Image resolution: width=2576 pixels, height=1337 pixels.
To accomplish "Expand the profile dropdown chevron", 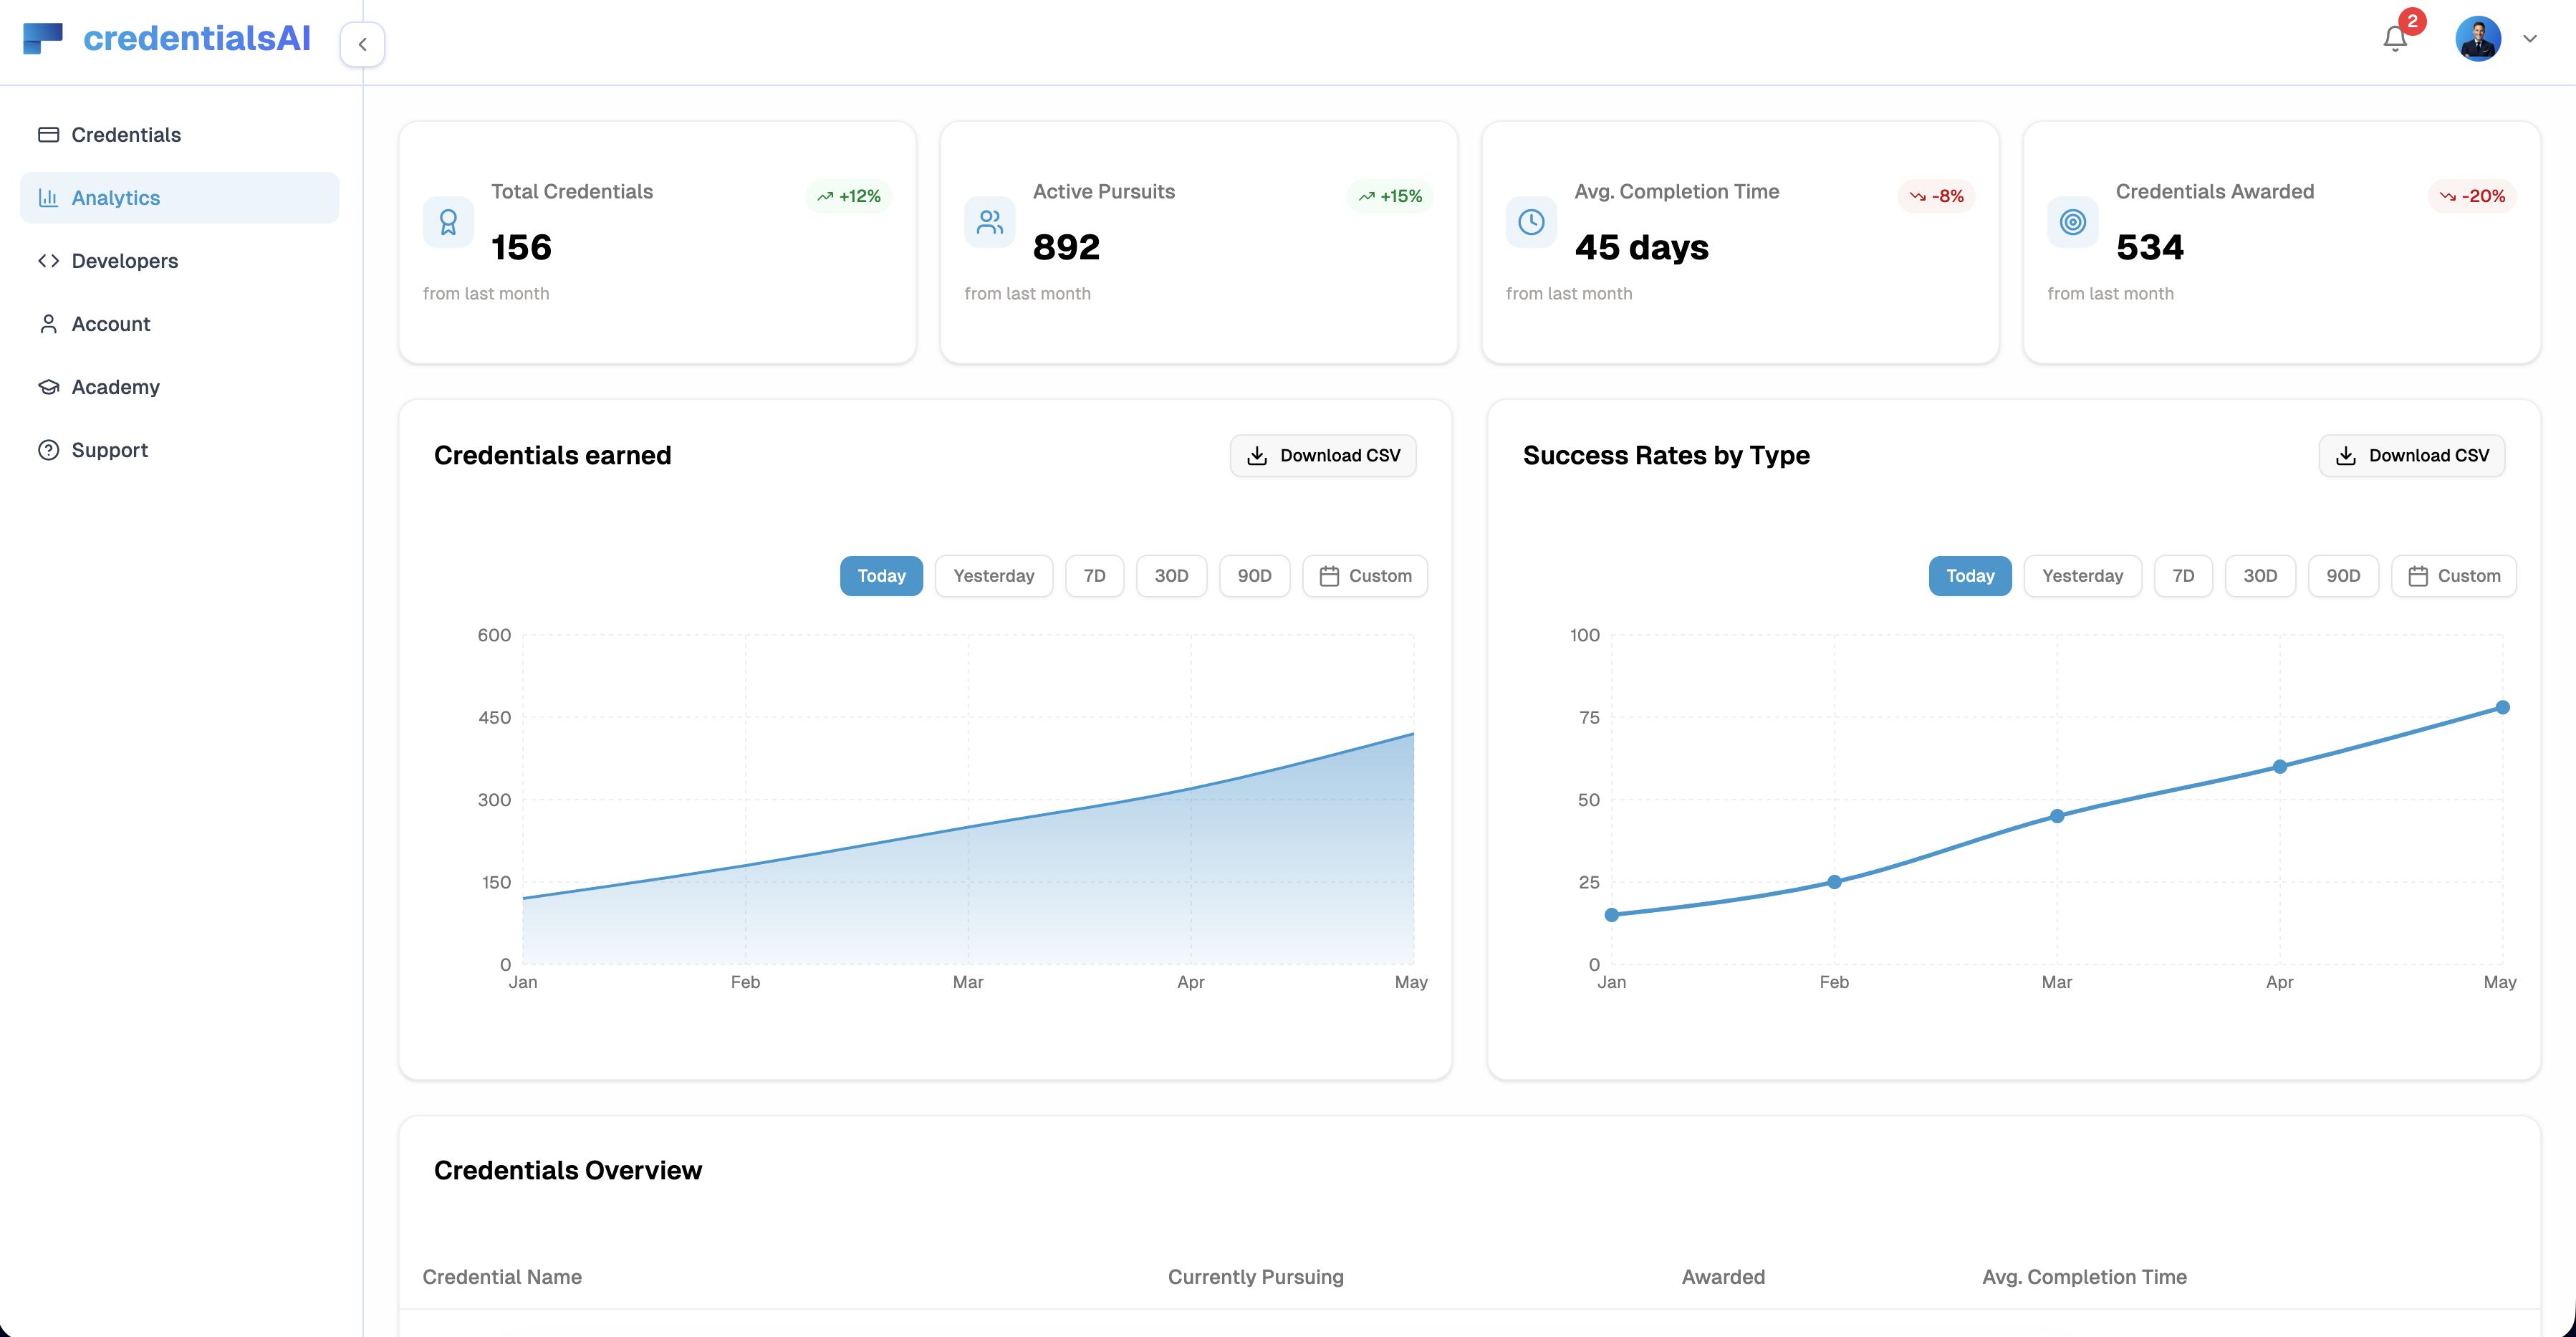I will (x=2530, y=39).
